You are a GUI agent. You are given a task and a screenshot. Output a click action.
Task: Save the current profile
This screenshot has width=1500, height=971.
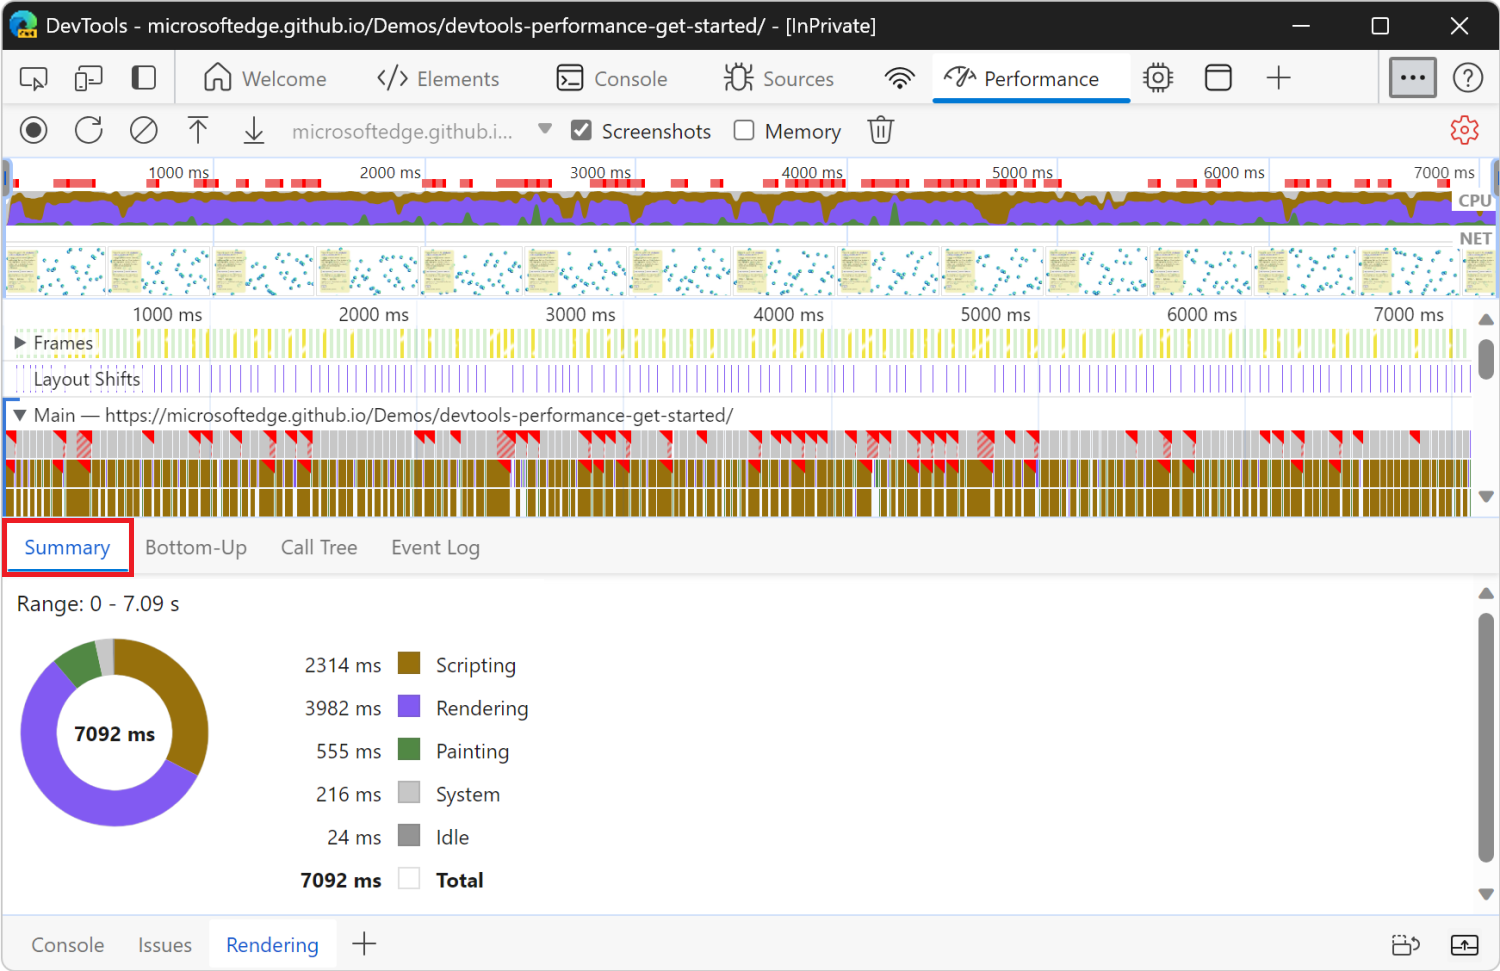click(x=253, y=130)
